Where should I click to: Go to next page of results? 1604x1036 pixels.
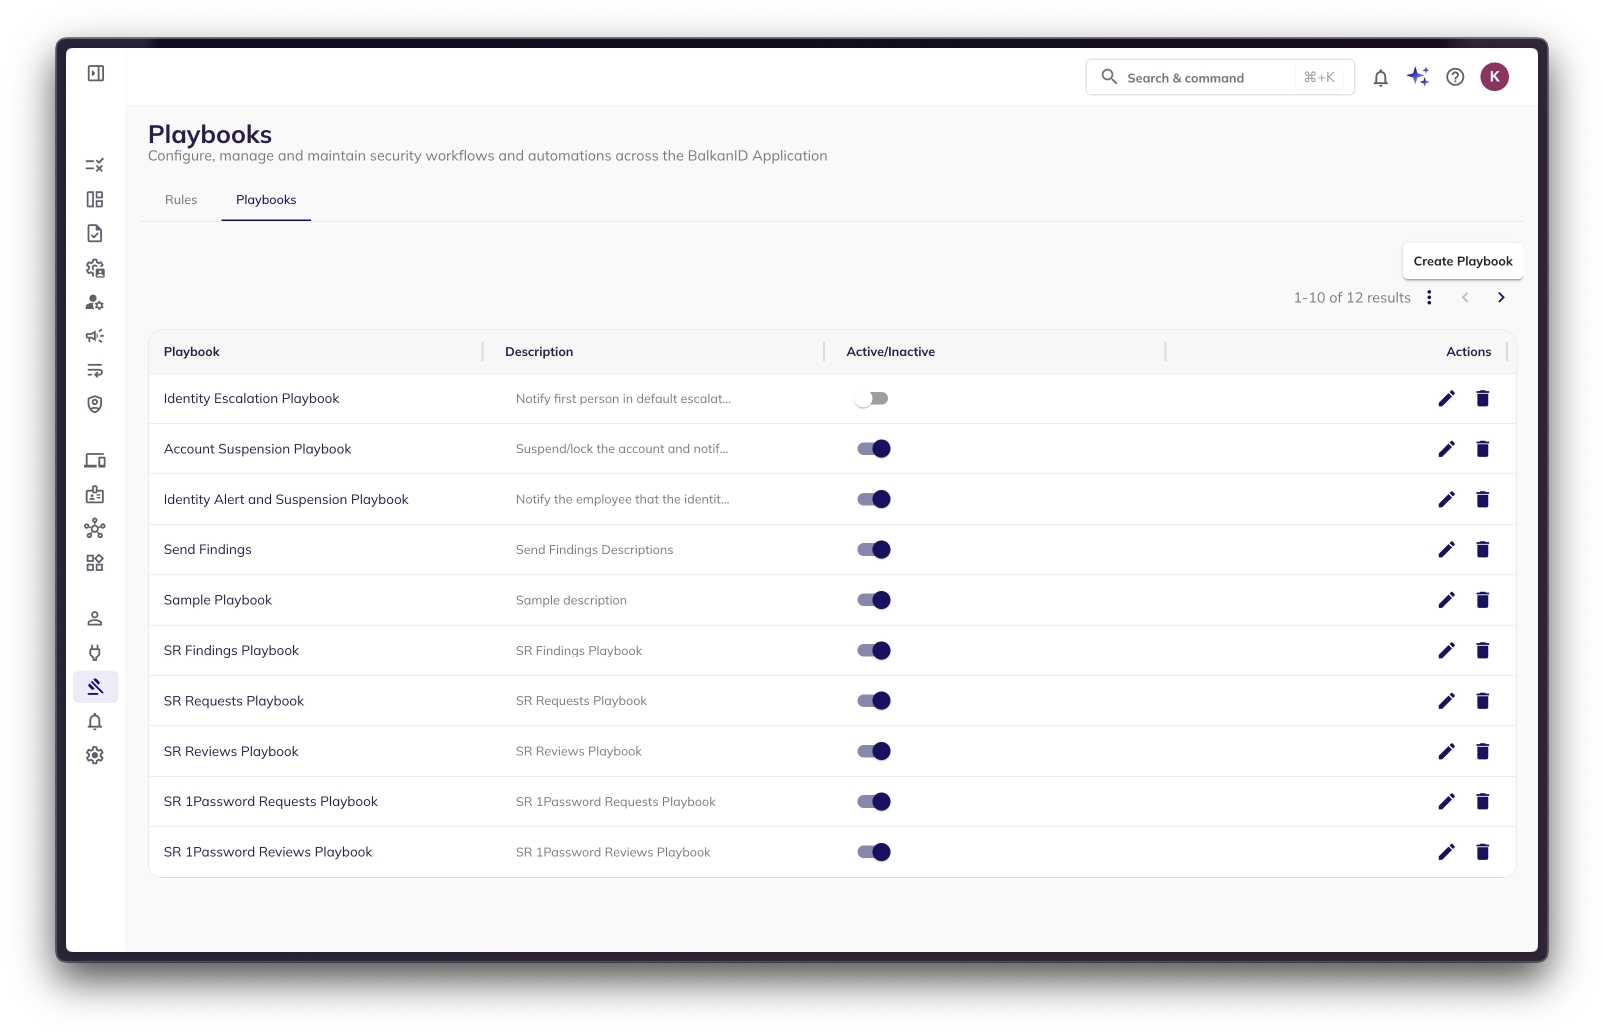click(x=1501, y=298)
